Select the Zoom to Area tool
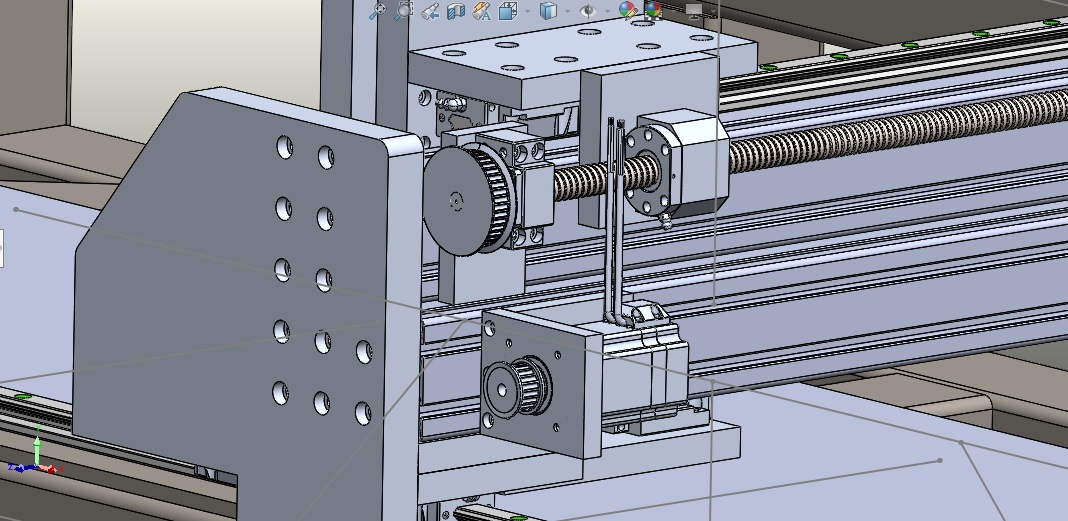1068x521 pixels. [403, 11]
